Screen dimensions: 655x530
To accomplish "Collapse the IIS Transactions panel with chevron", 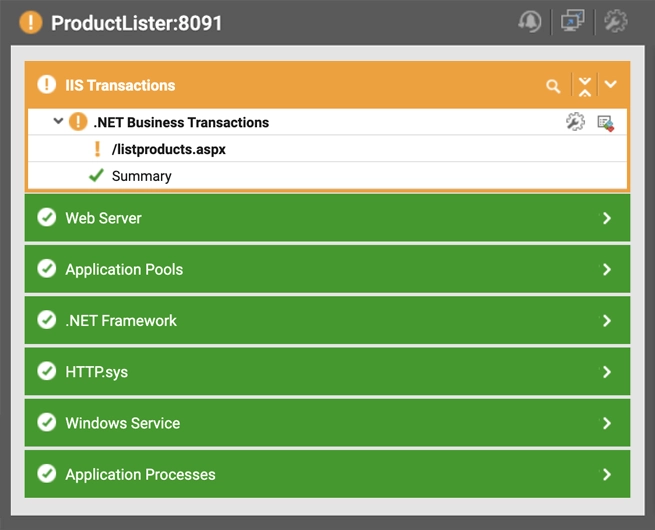I will [611, 86].
